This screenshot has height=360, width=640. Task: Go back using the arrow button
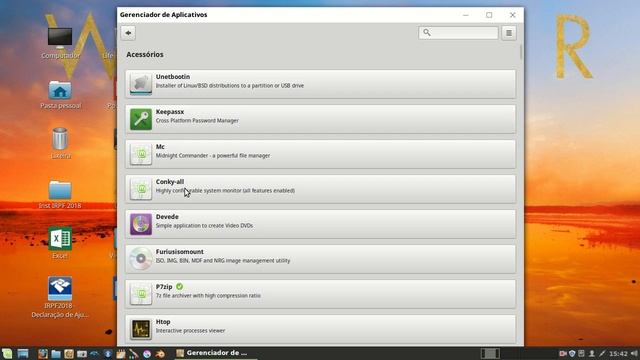pyautogui.click(x=128, y=33)
